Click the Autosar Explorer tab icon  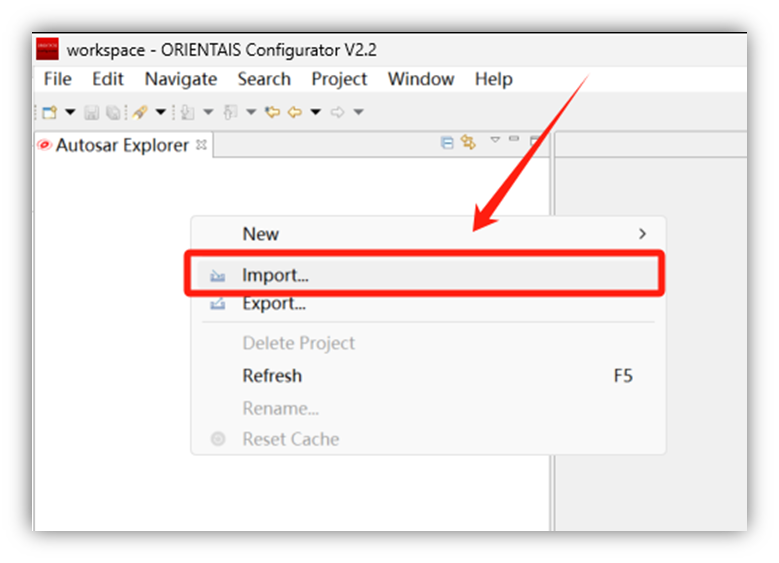point(44,145)
